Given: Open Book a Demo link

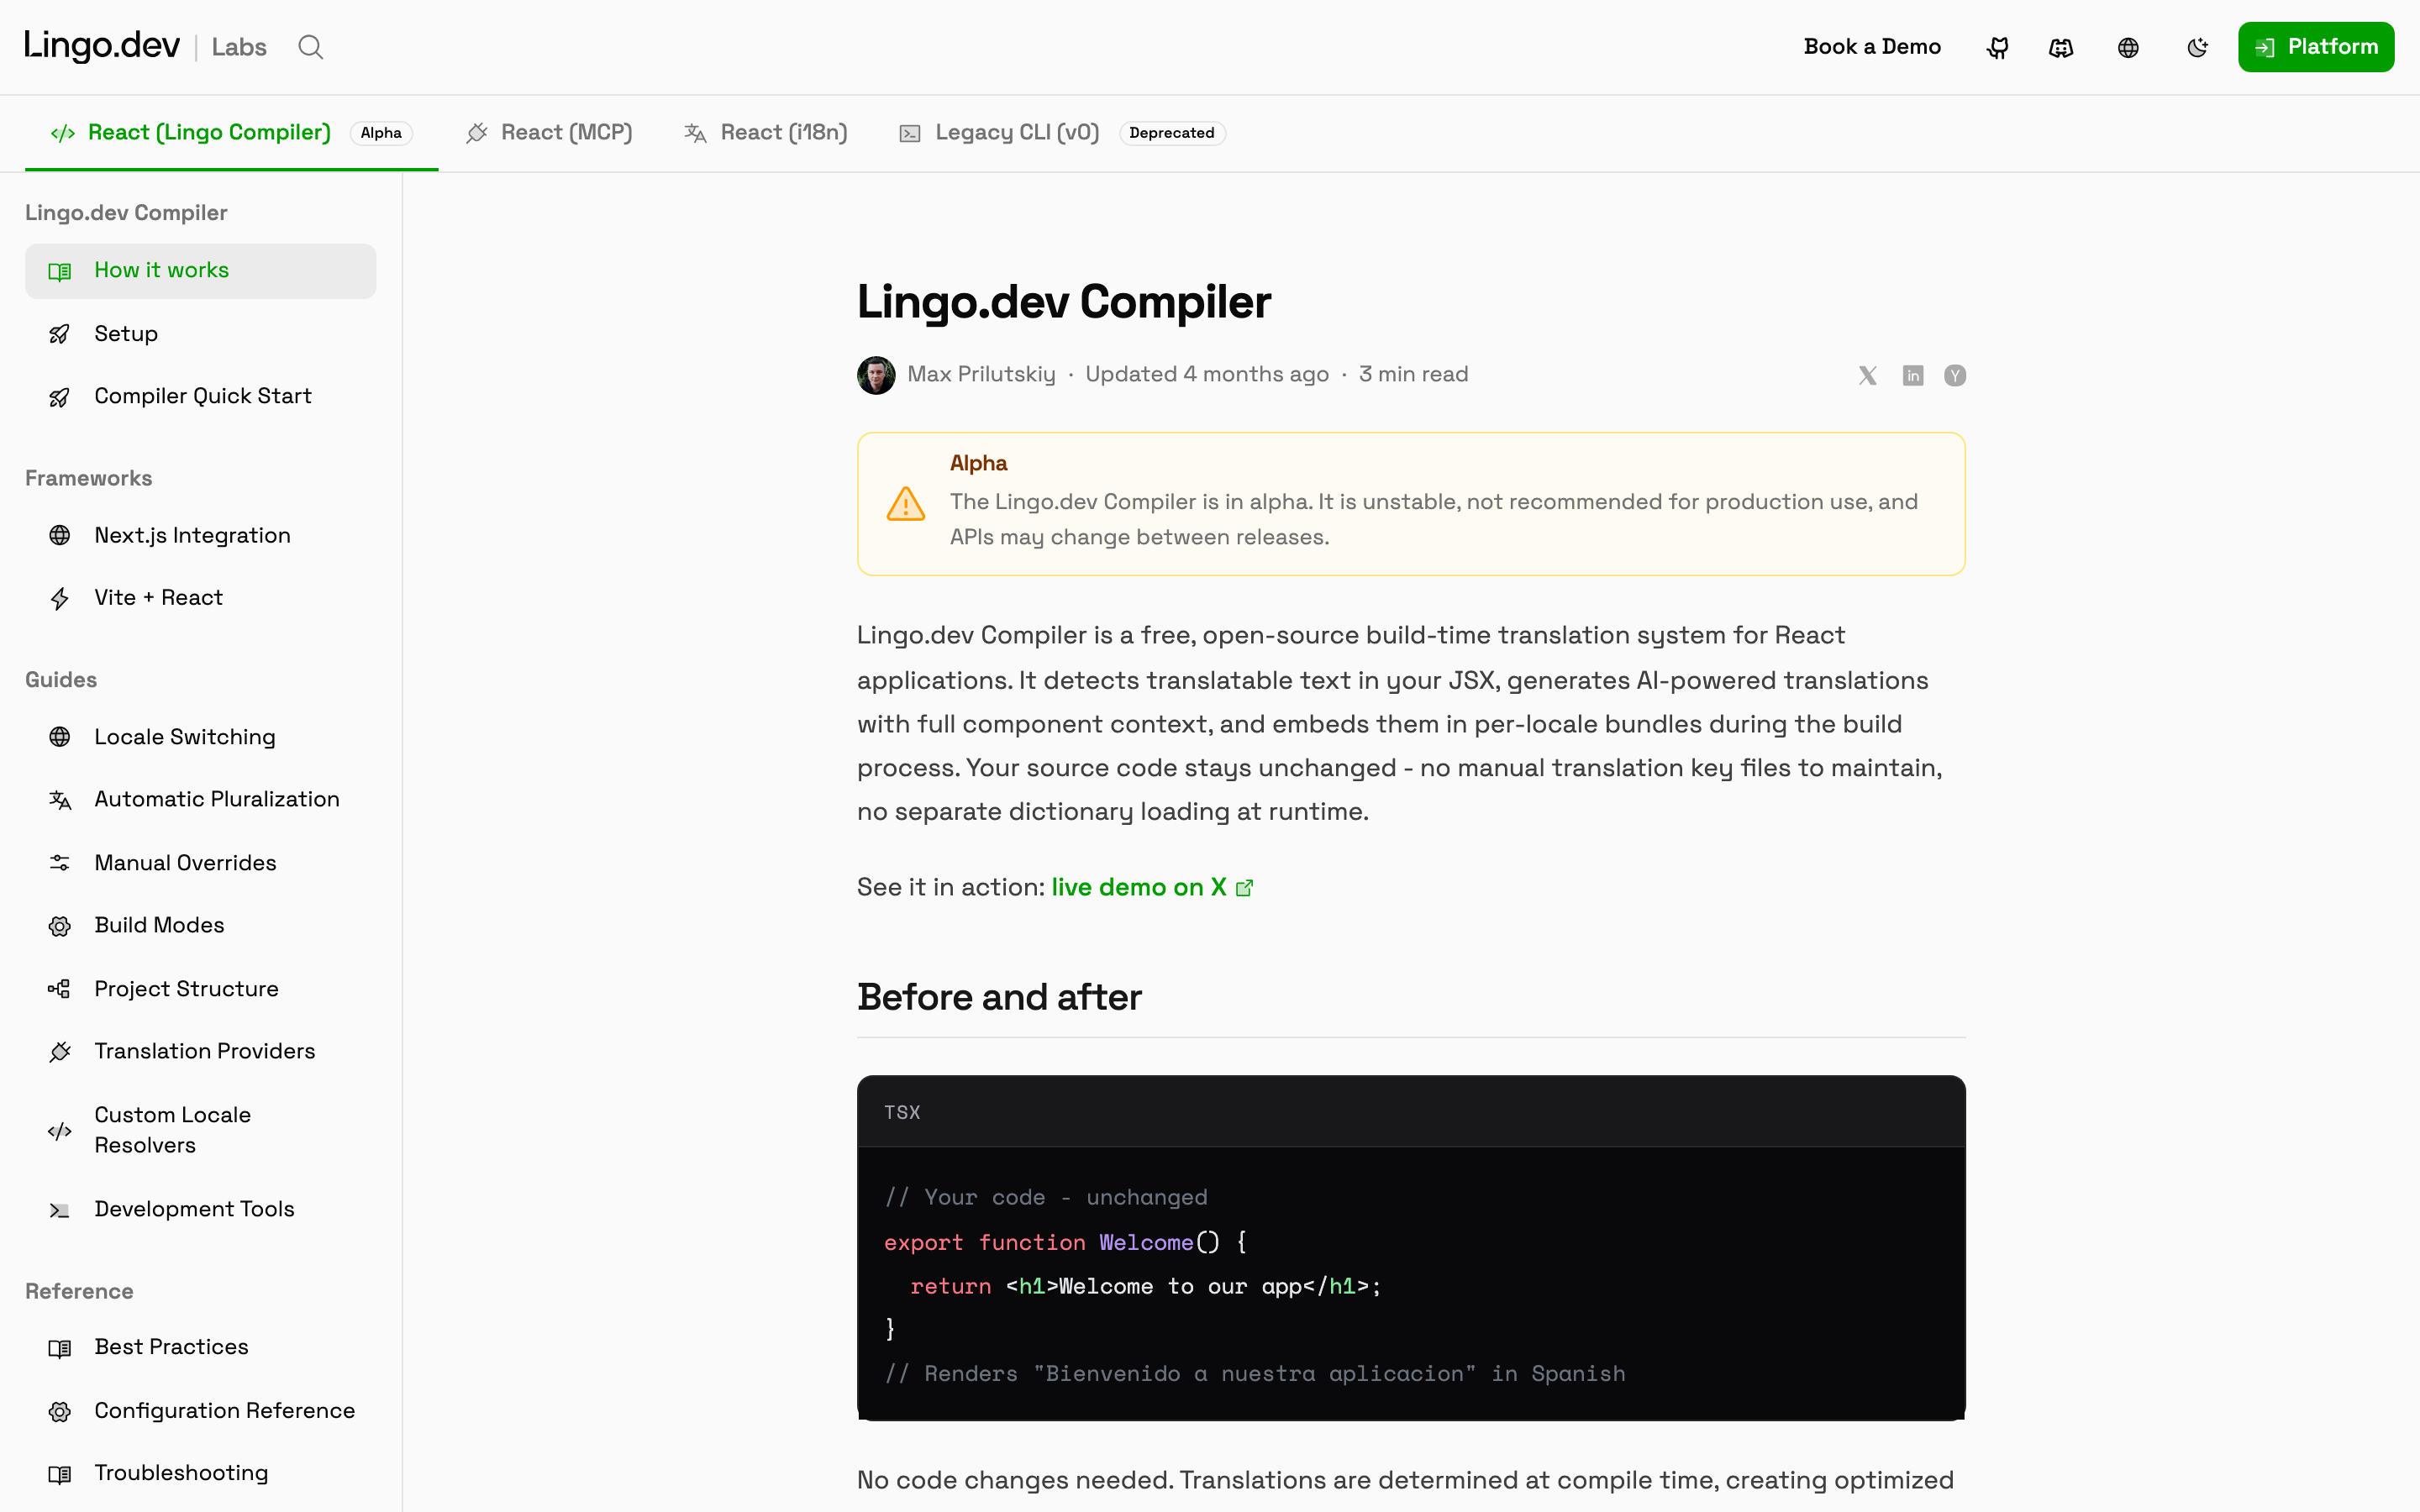Looking at the screenshot, I should (1872, 47).
